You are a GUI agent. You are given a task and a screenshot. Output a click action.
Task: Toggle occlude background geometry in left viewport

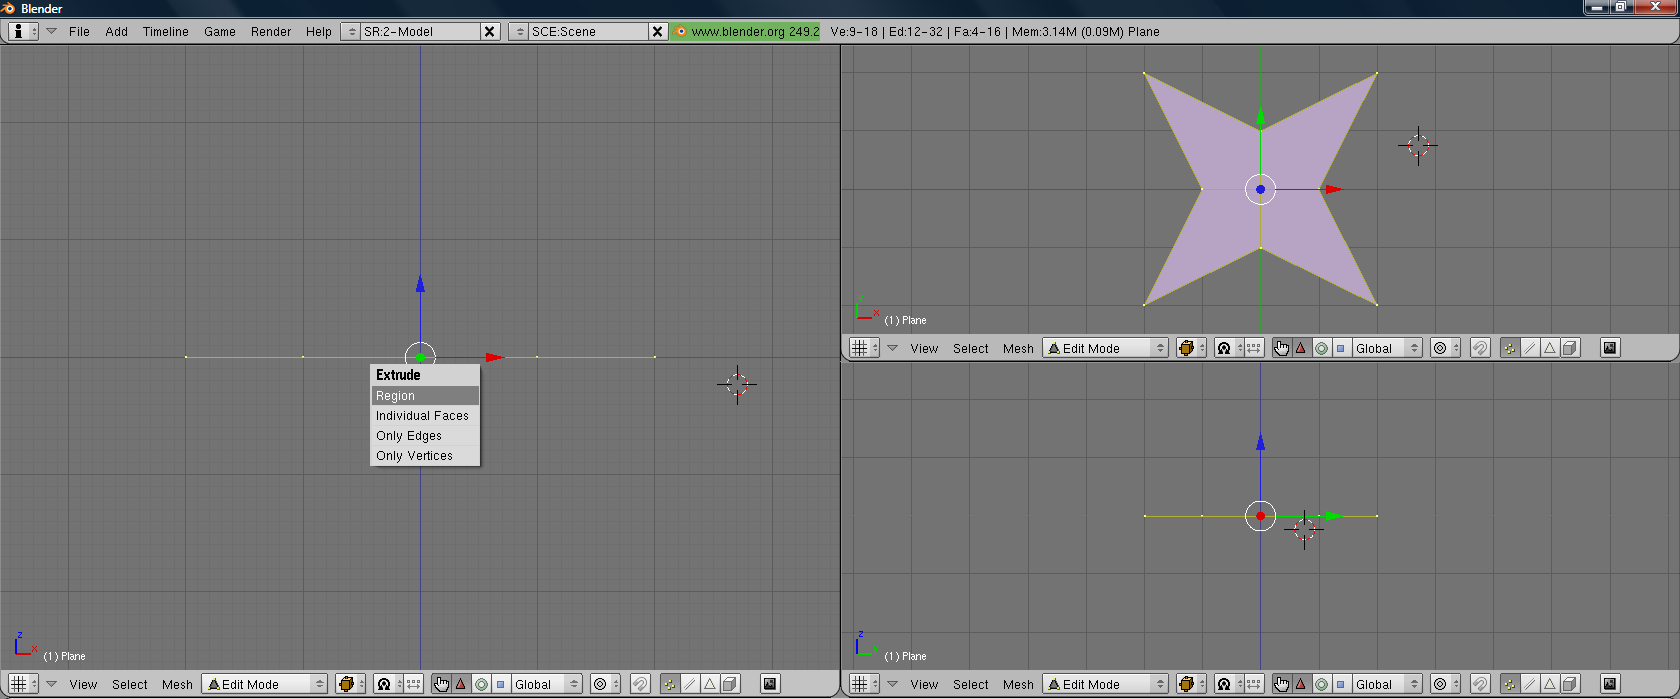[x=730, y=684]
